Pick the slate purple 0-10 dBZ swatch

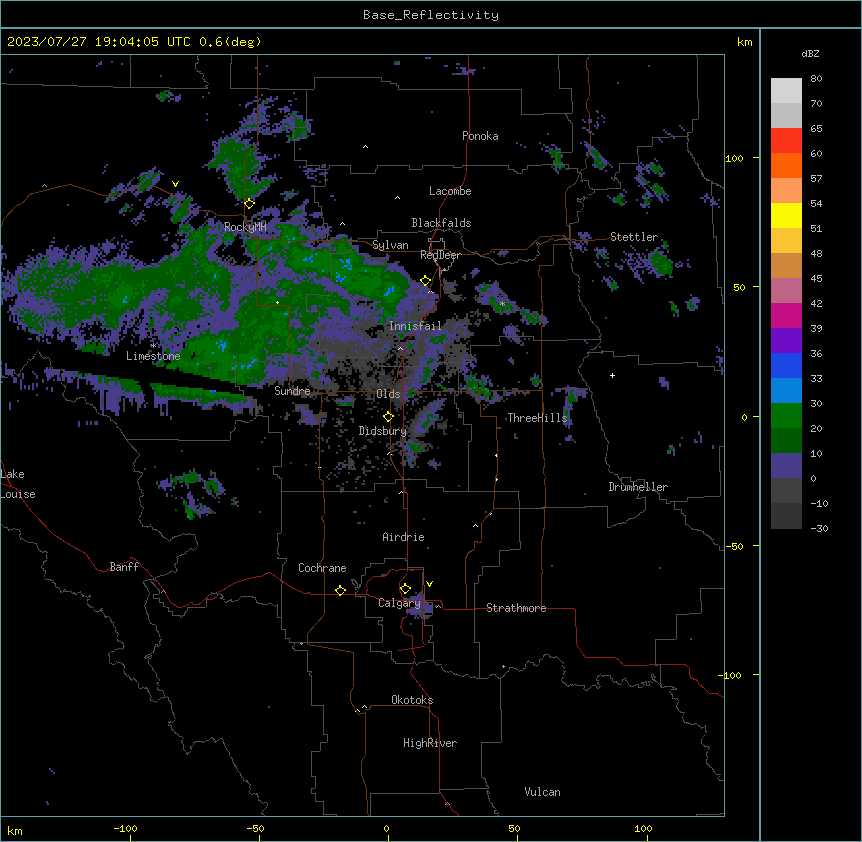coord(786,466)
